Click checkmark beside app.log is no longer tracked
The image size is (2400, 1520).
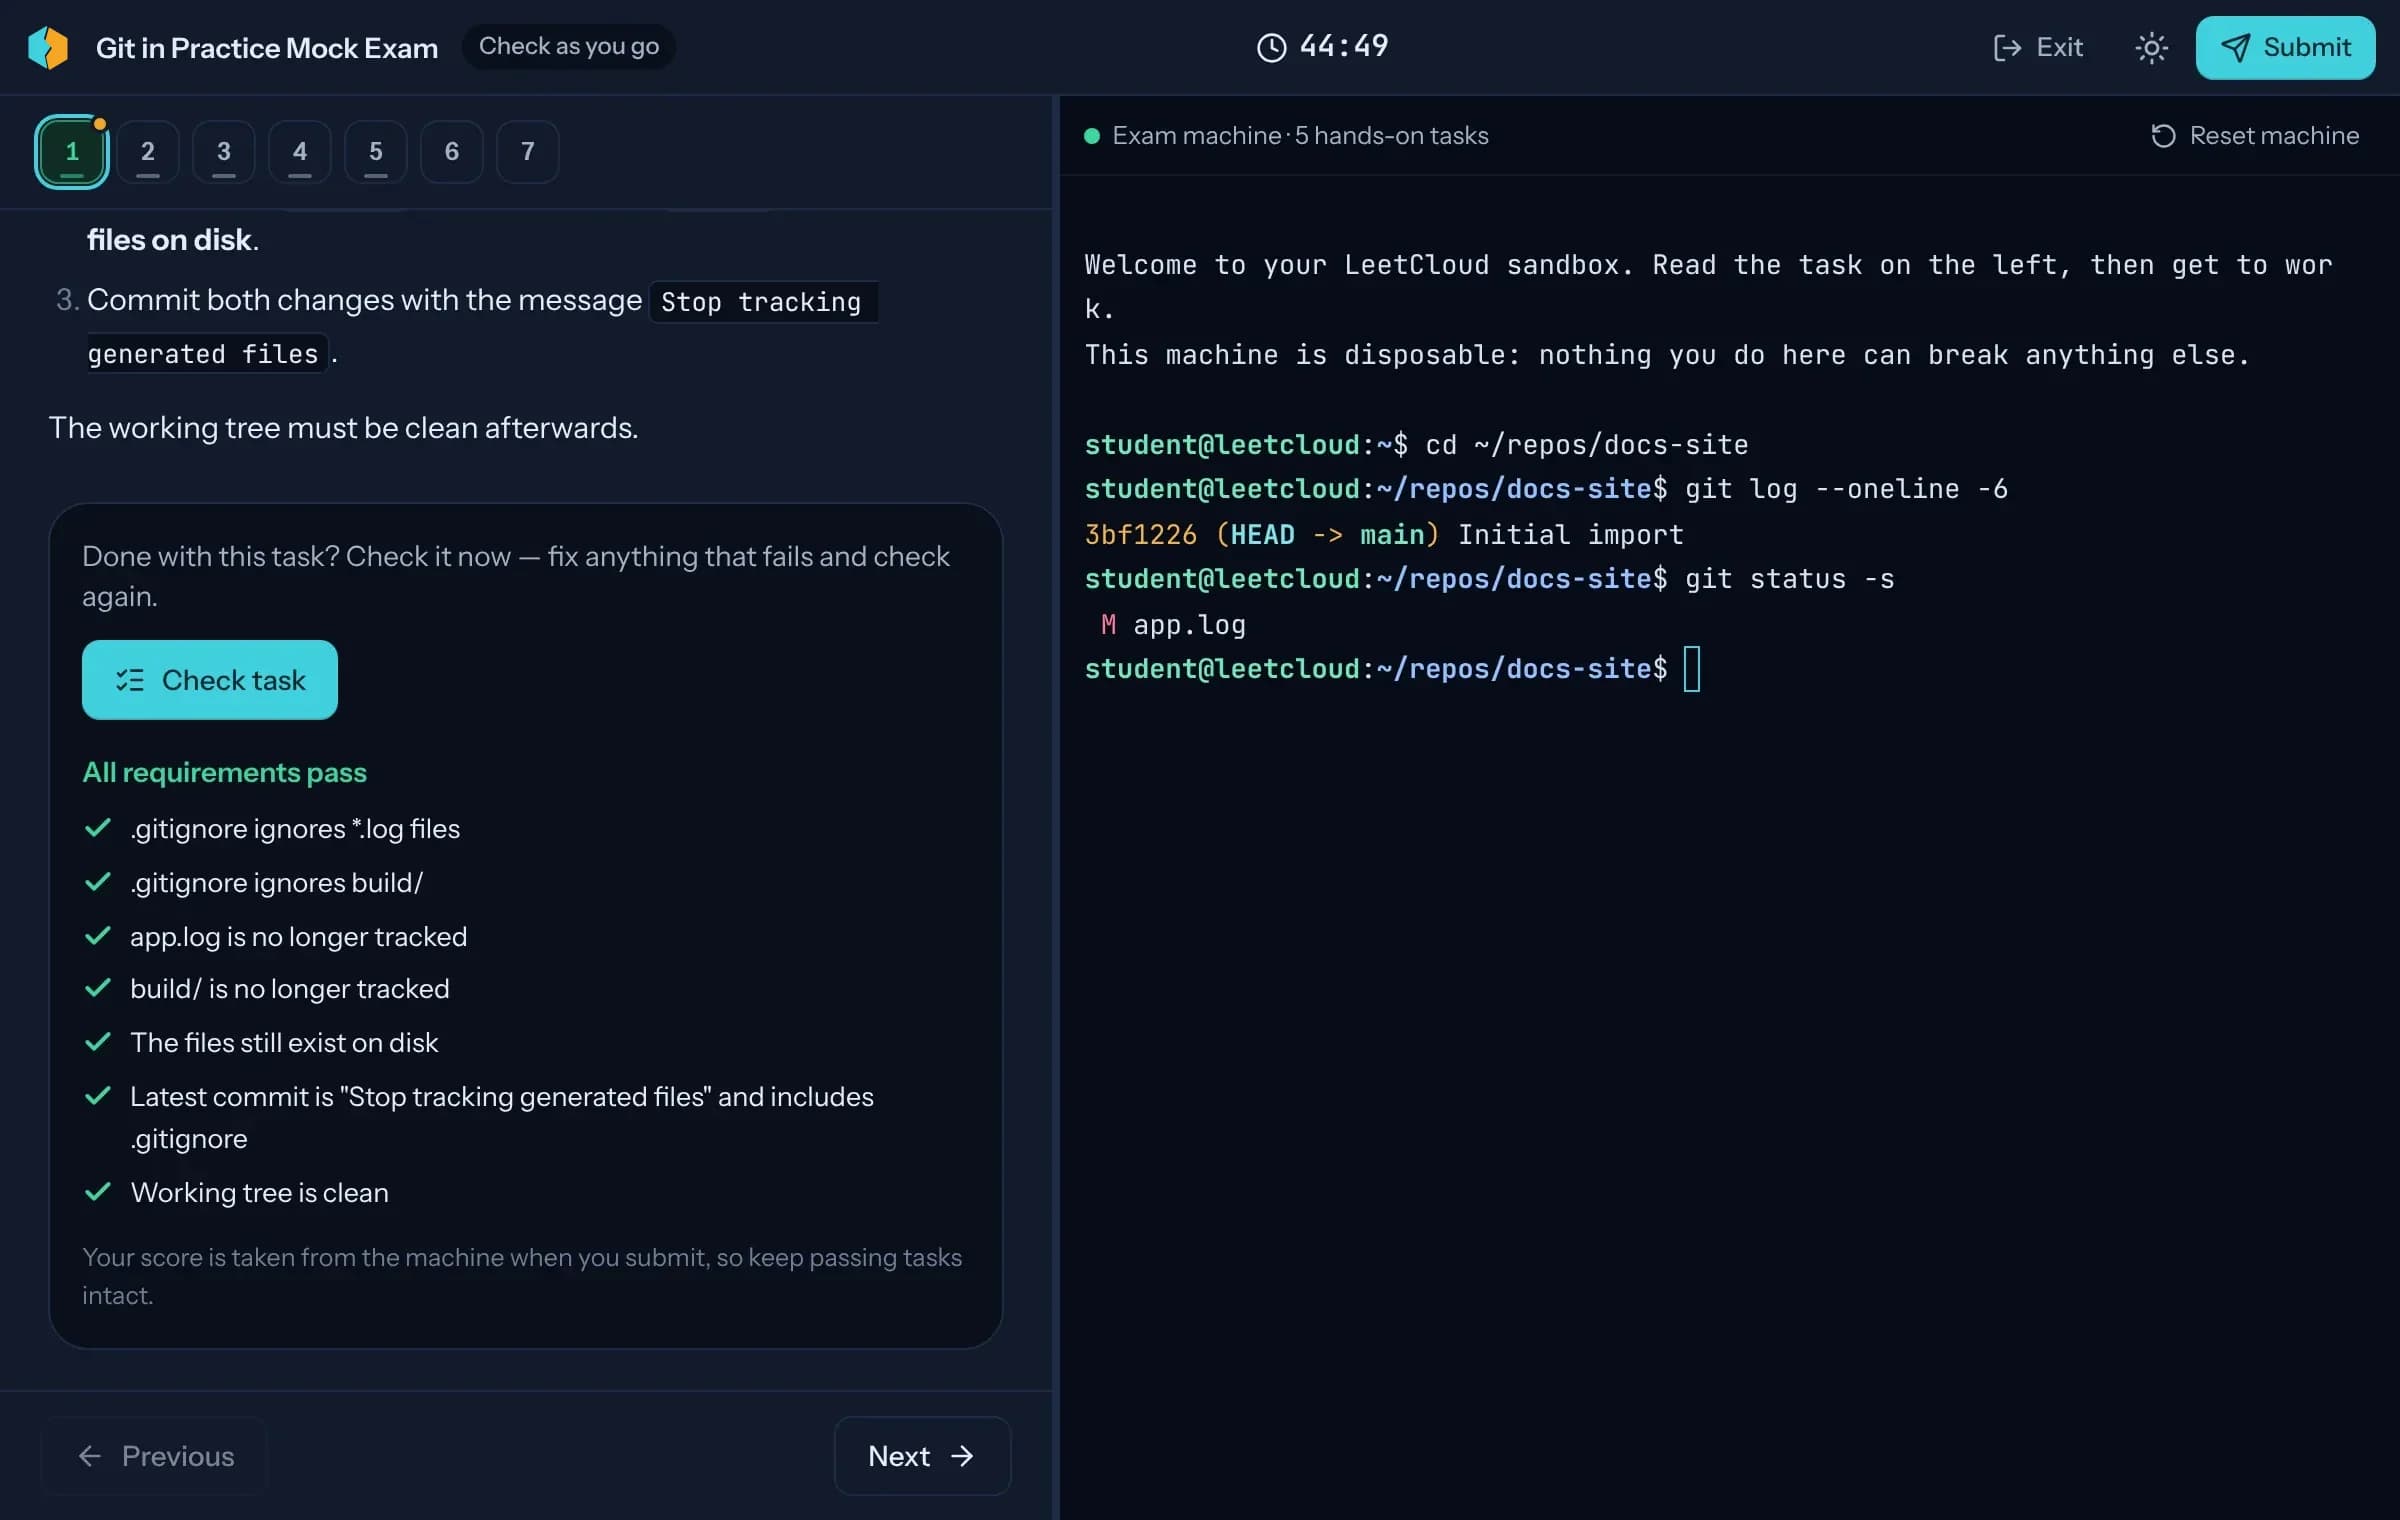(98, 936)
